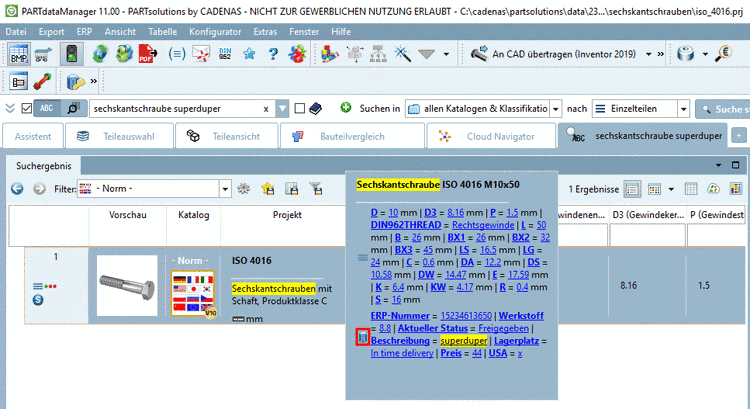Select the list view results icon
750x409 pixels.
632,189
